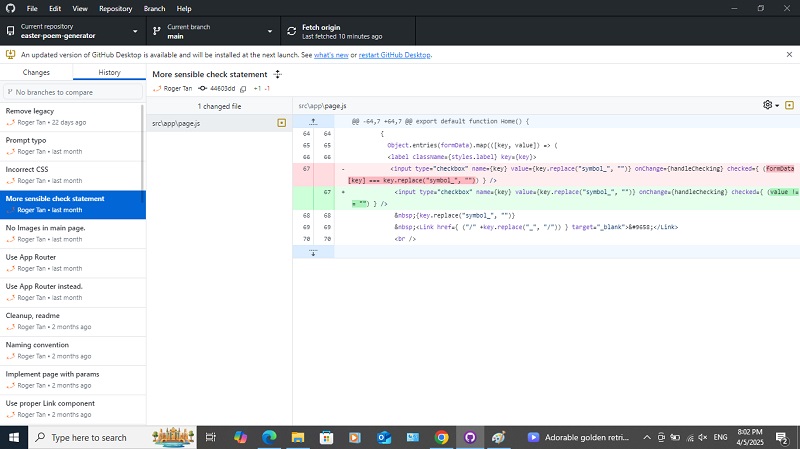The image size is (800, 449).
Task: Click restart GitHub Desktop link
Action: 394,55
